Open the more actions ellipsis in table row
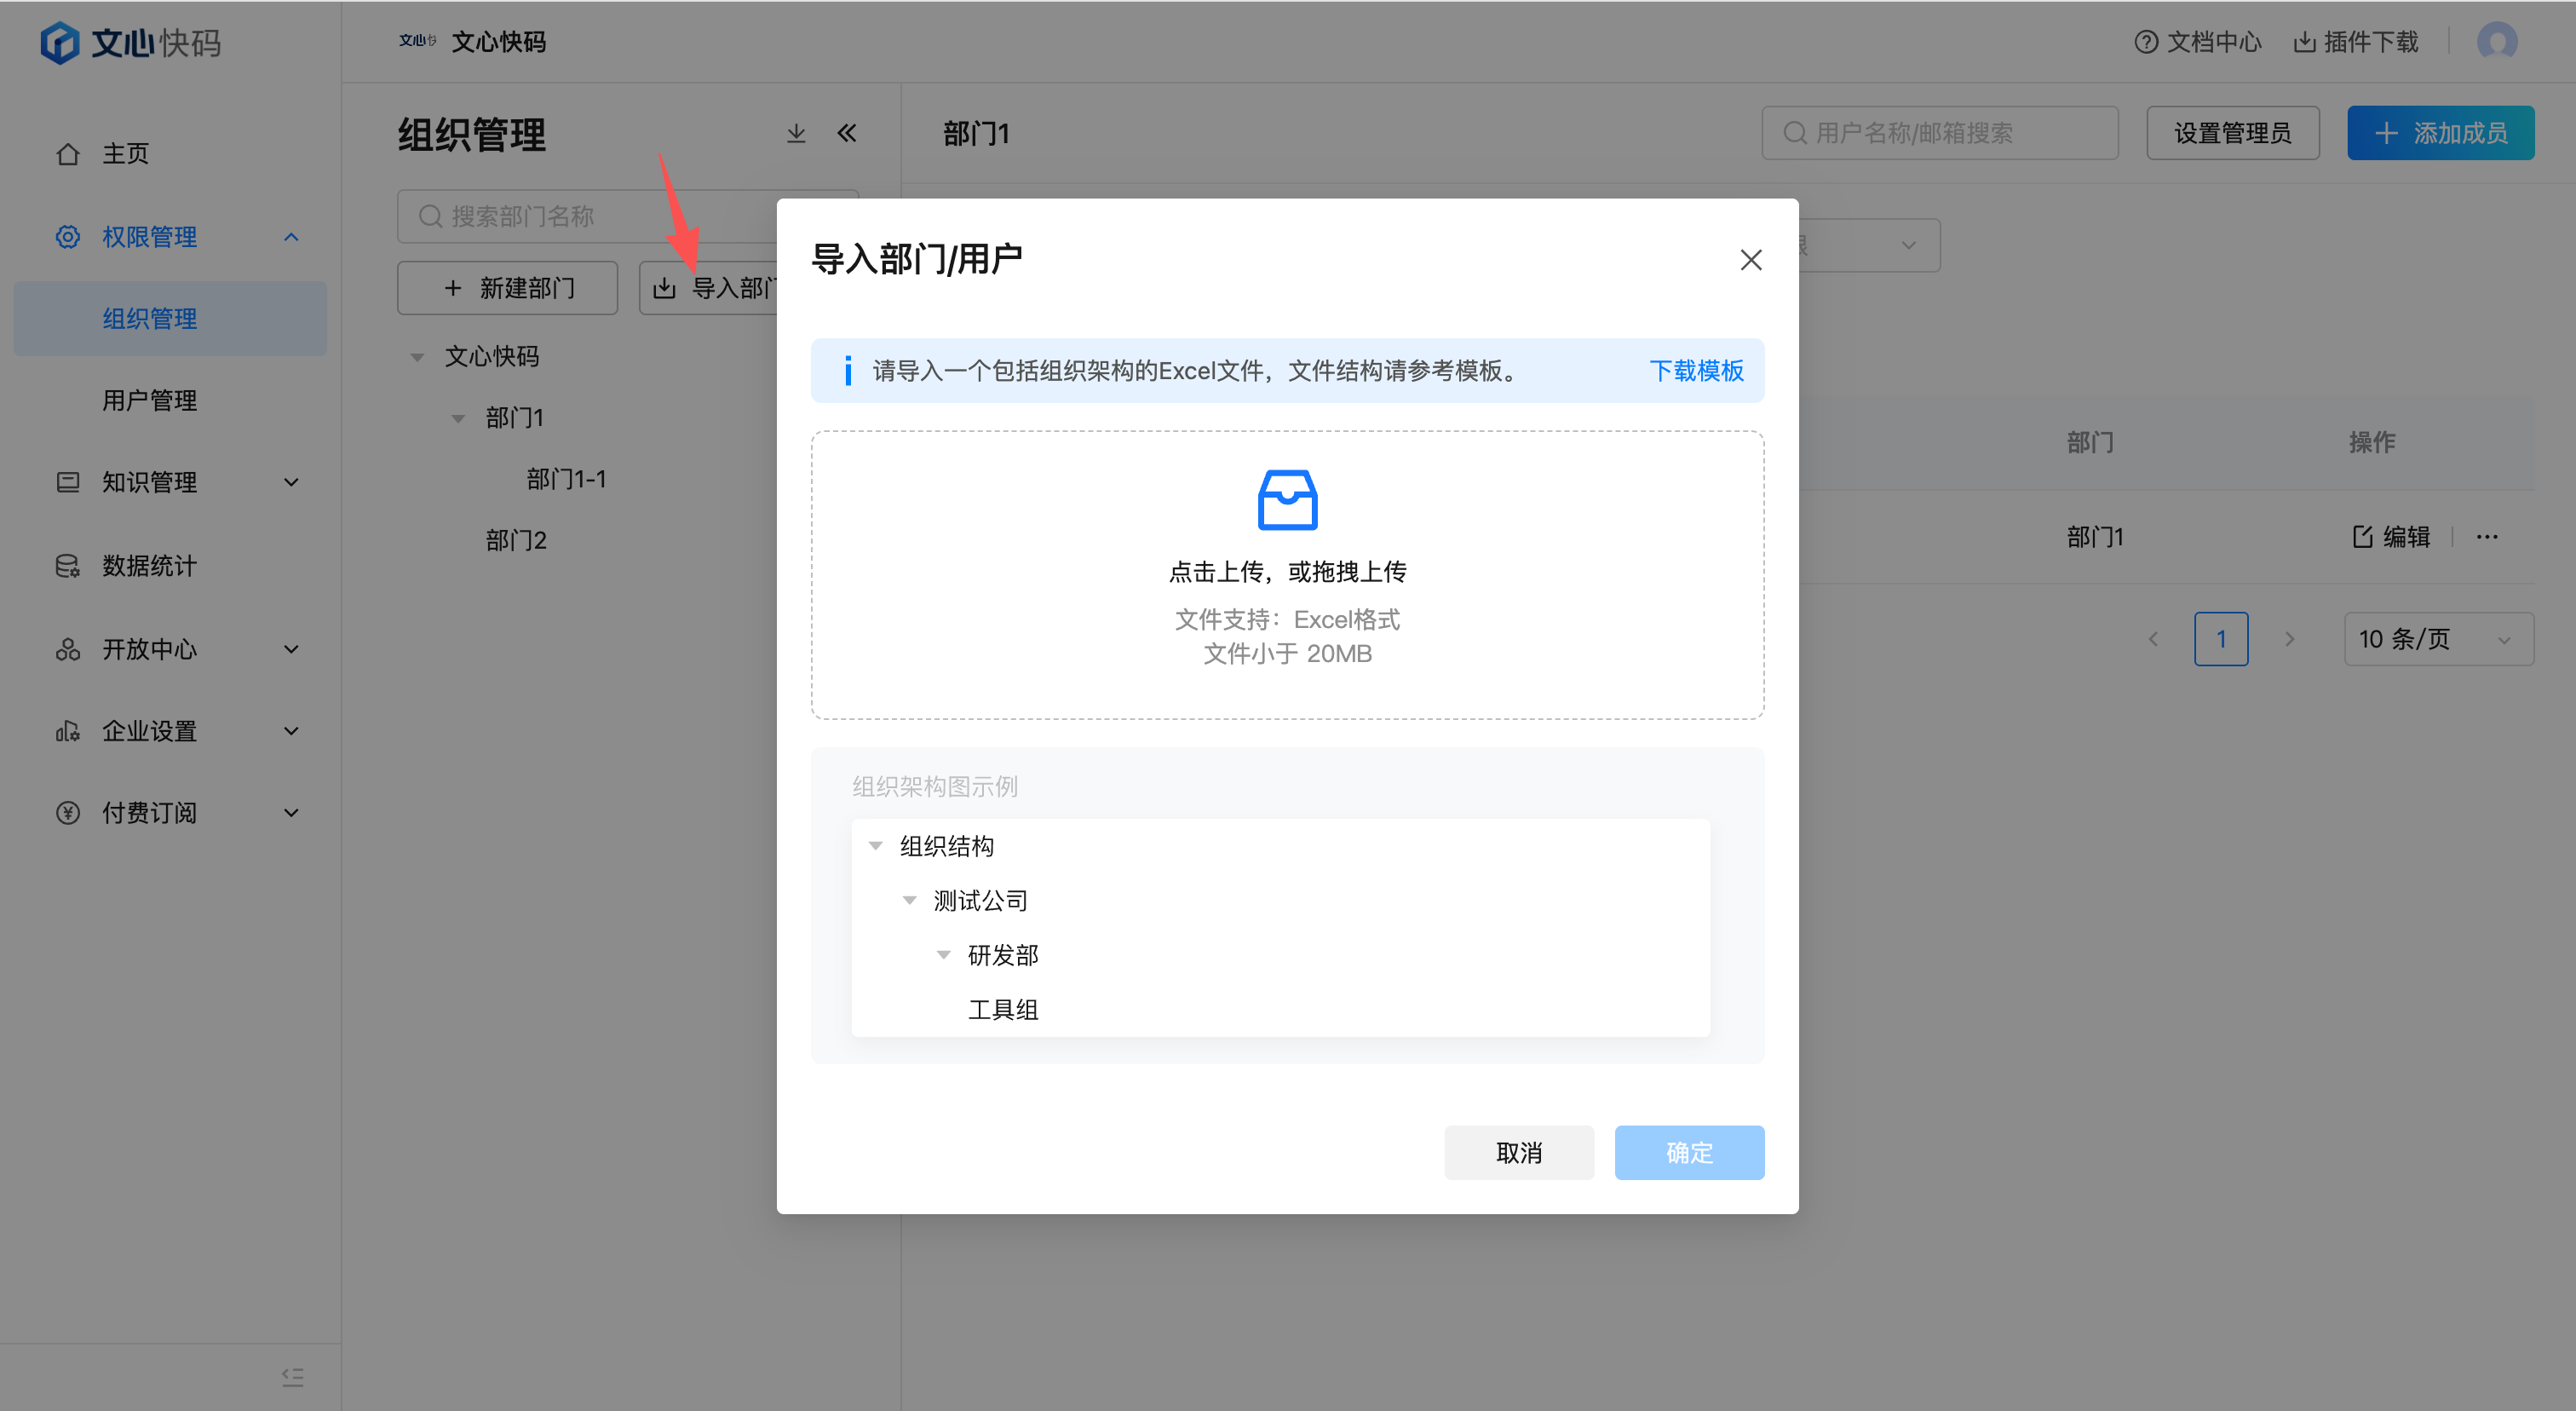Viewport: 2576px width, 1411px height. 2487,537
